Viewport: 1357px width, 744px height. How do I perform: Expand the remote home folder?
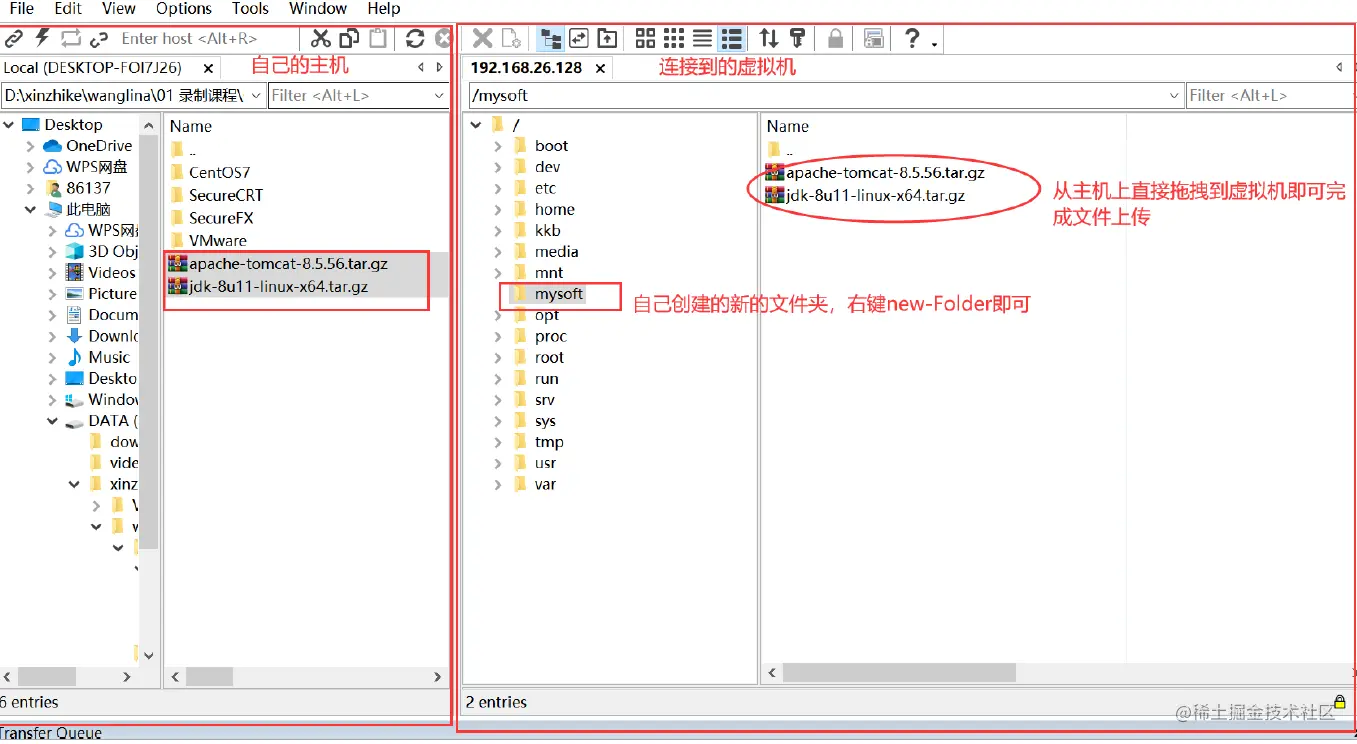click(x=498, y=210)
